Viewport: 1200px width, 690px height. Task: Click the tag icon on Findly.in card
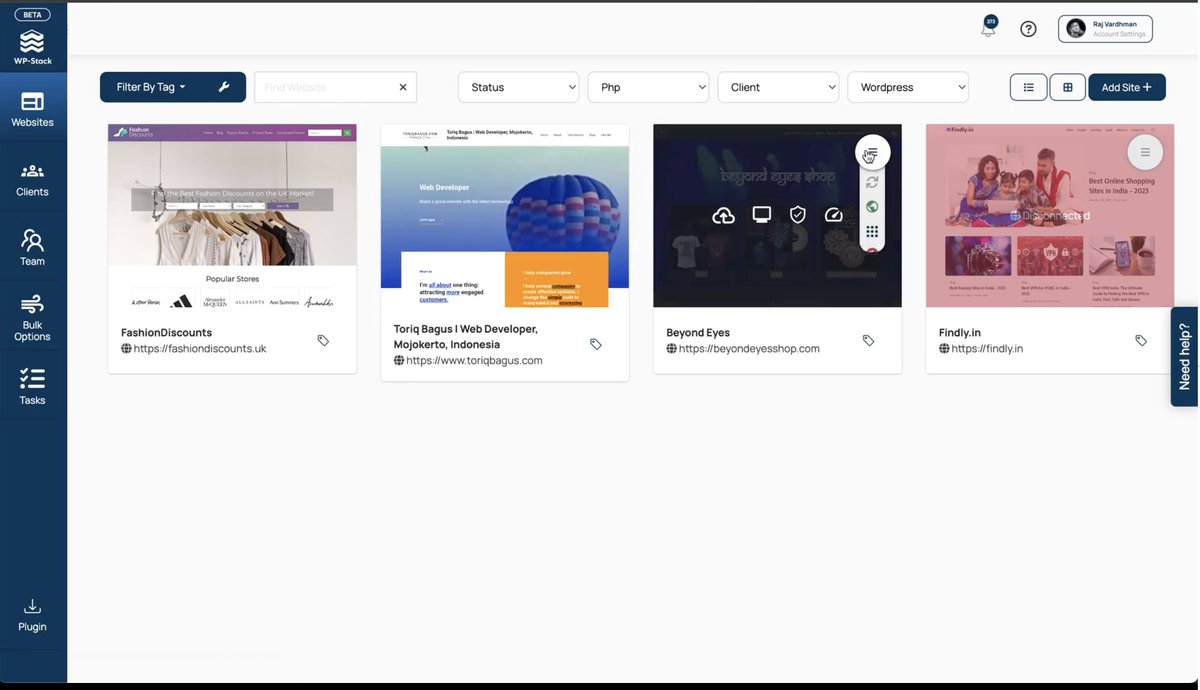(1141, 340)
